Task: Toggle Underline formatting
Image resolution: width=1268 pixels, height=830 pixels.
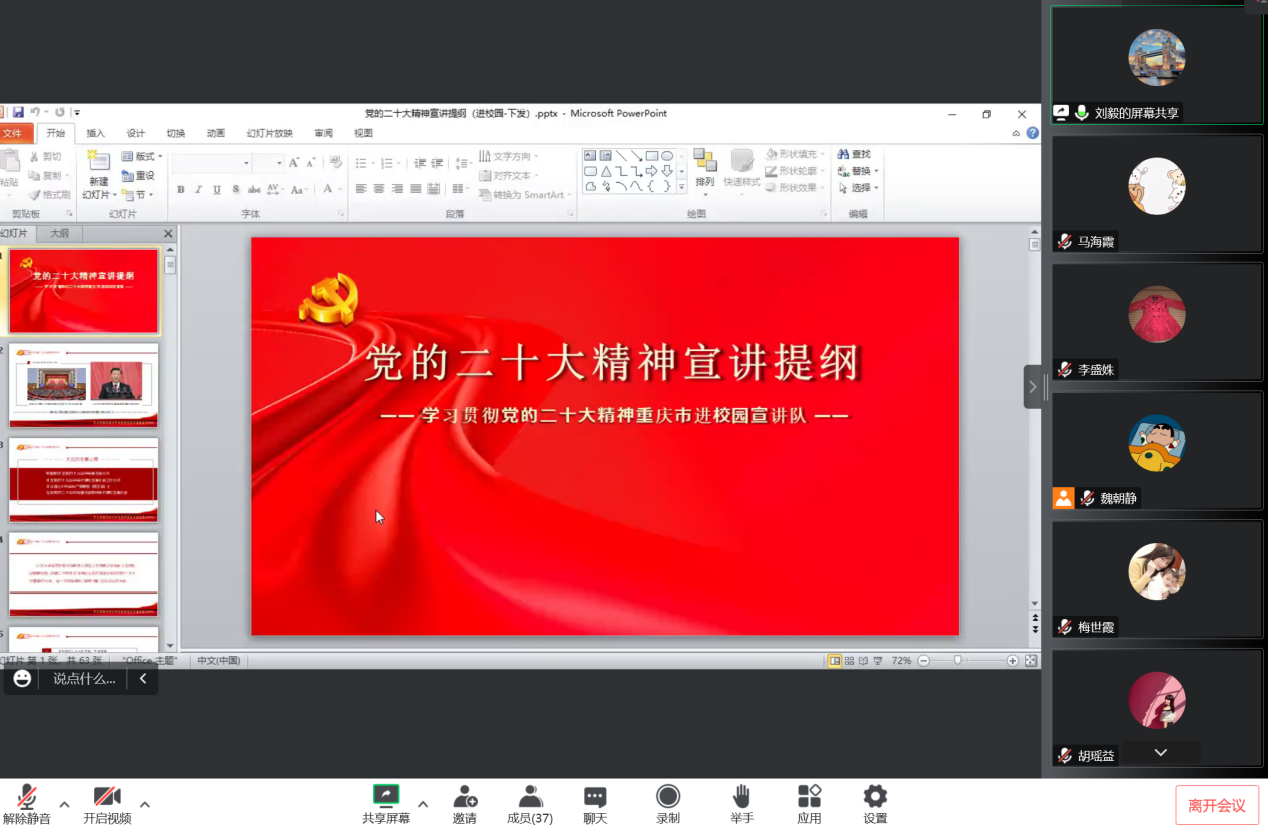Action: [x=217, y=189]
